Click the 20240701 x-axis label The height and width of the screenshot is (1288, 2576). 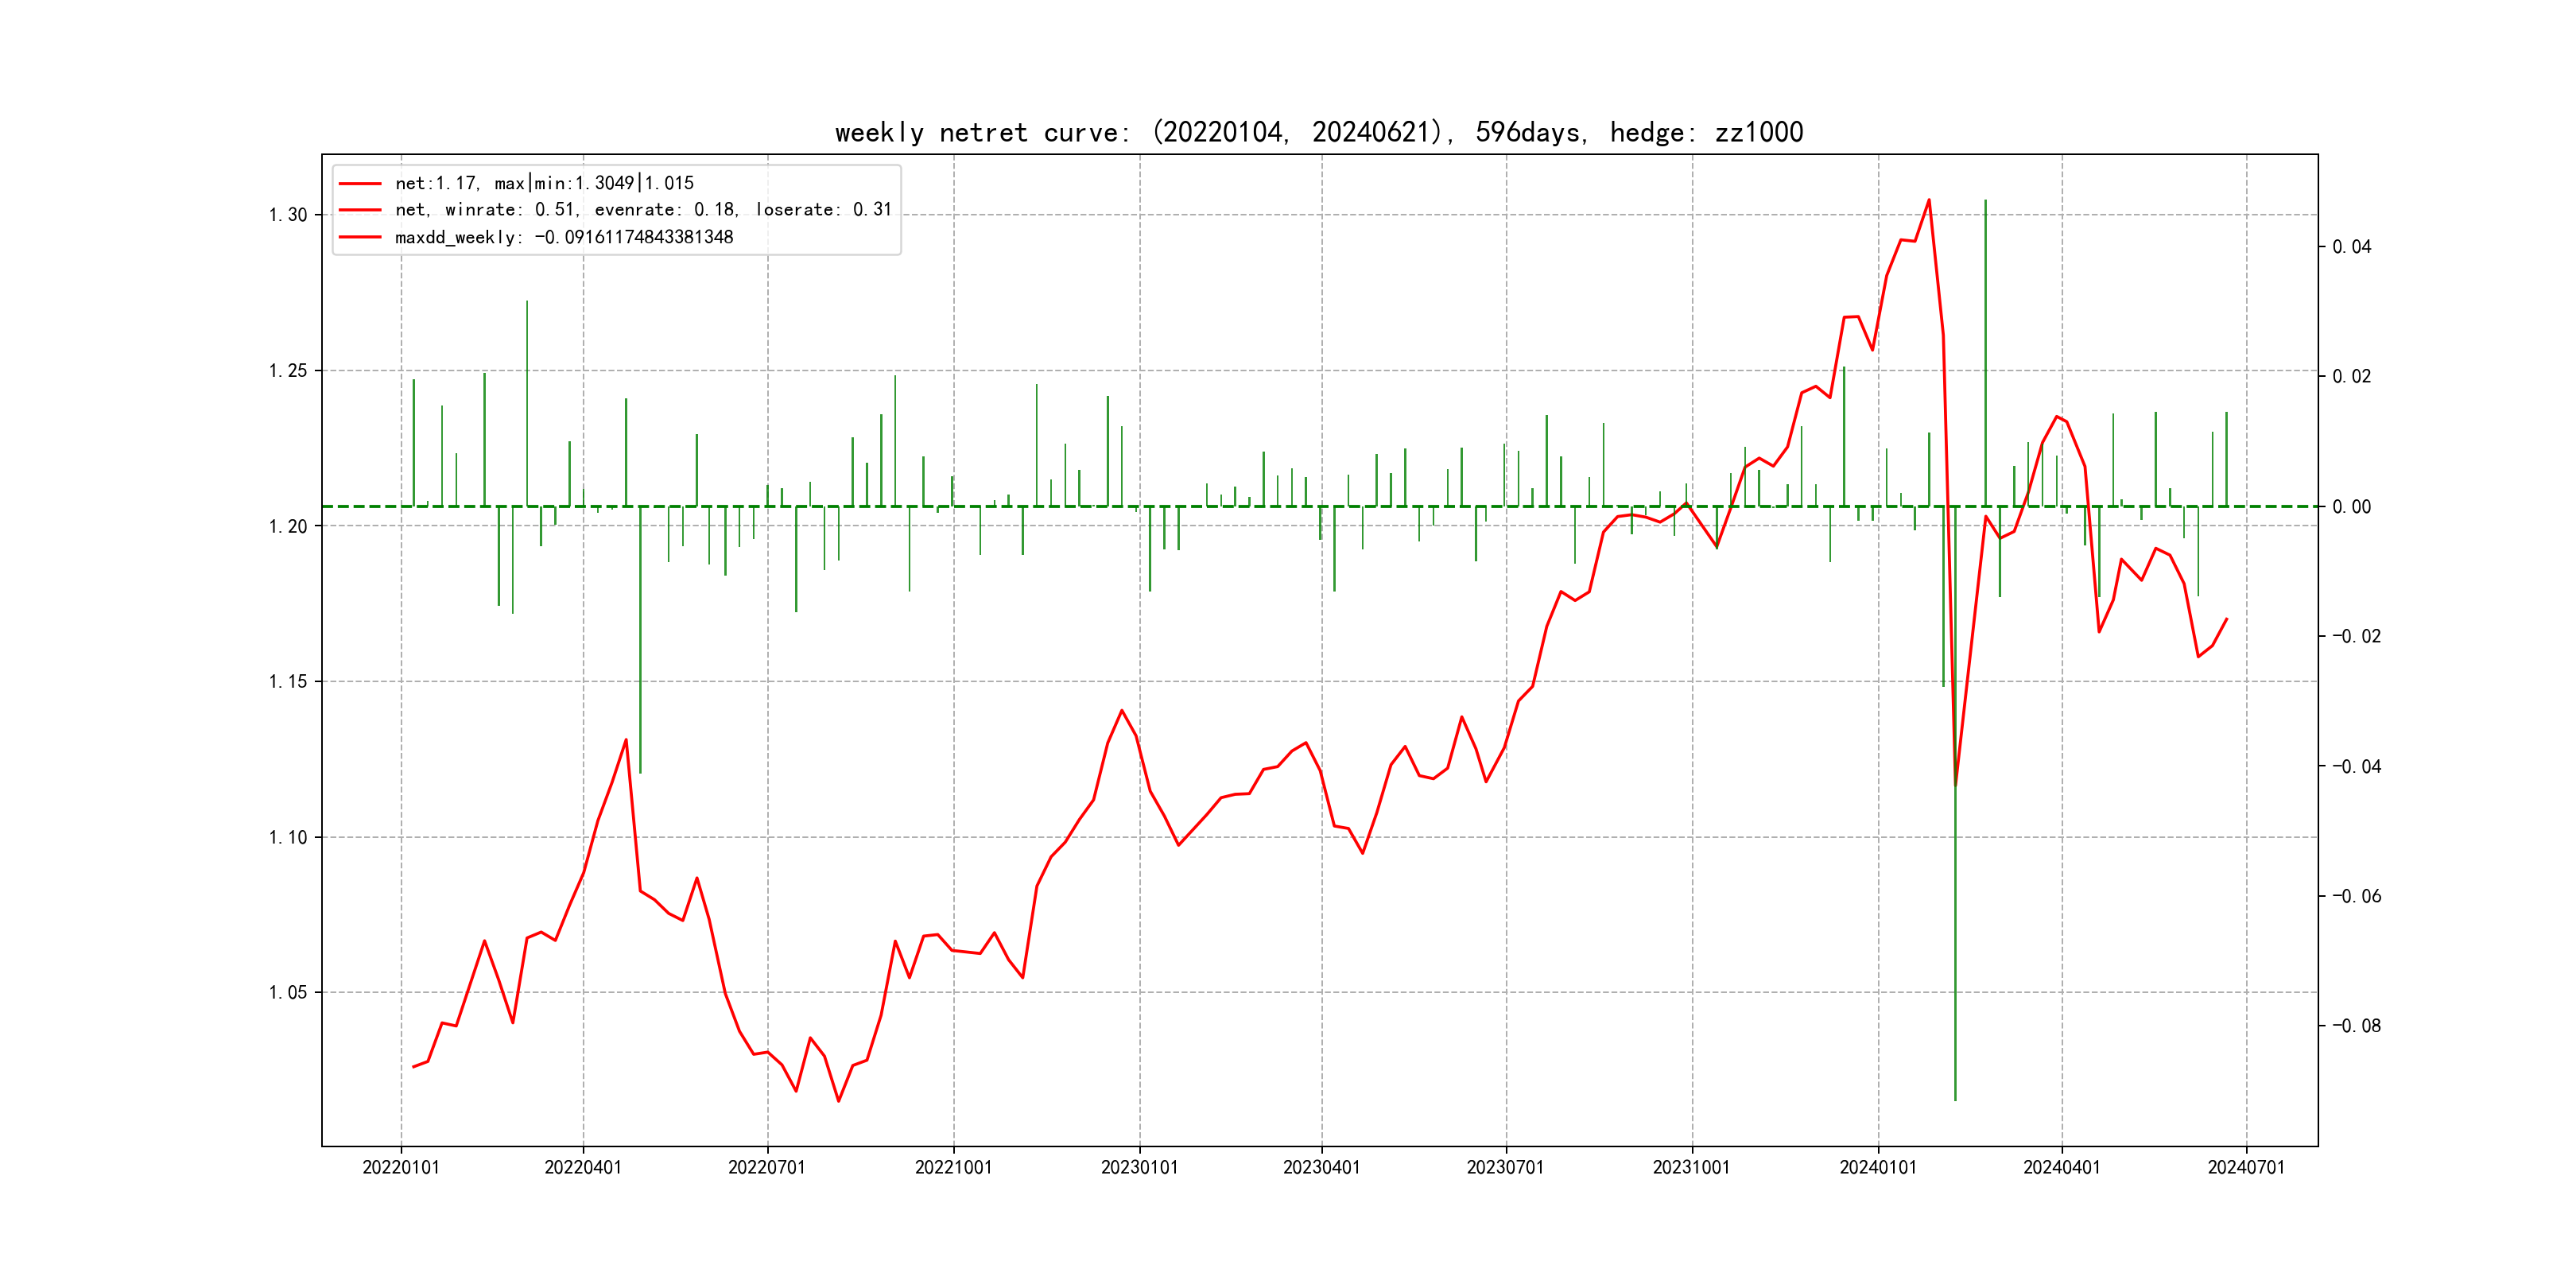2246,1168
